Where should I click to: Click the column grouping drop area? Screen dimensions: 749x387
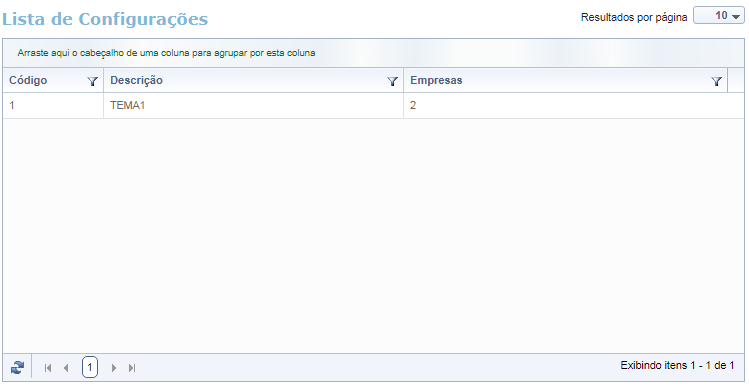click(374, 53)
